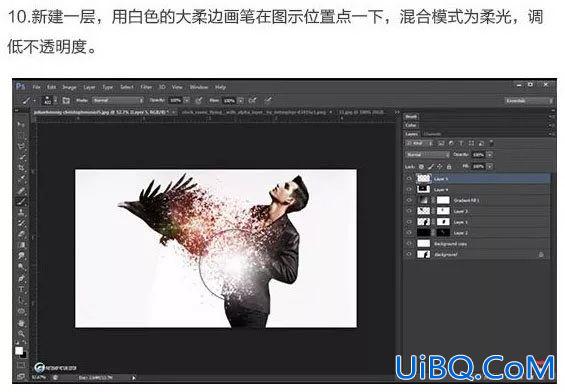Enable the airbrush build-up button
This screenshot has height=392, width=565.
coord(253,100)
